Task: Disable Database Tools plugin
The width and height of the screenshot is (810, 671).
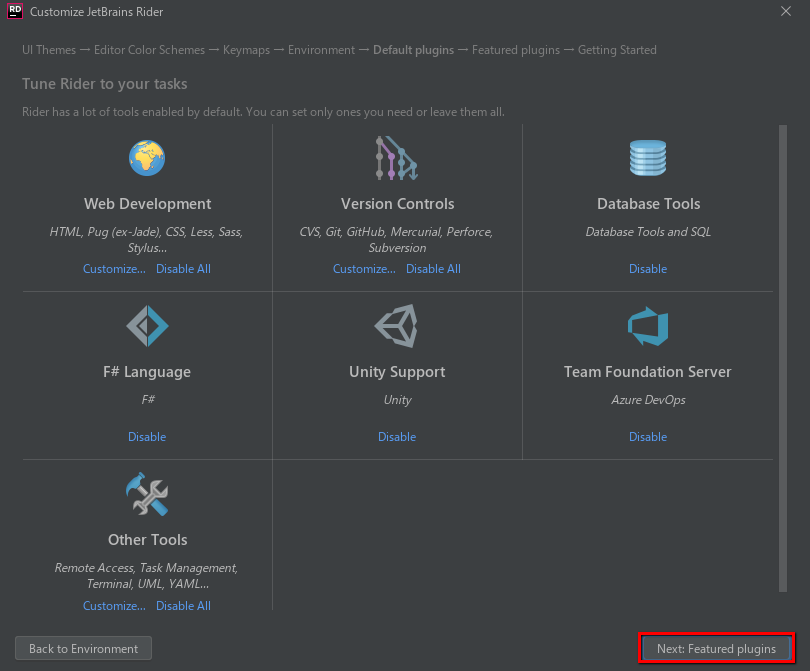Action: (x=648, y=269)
